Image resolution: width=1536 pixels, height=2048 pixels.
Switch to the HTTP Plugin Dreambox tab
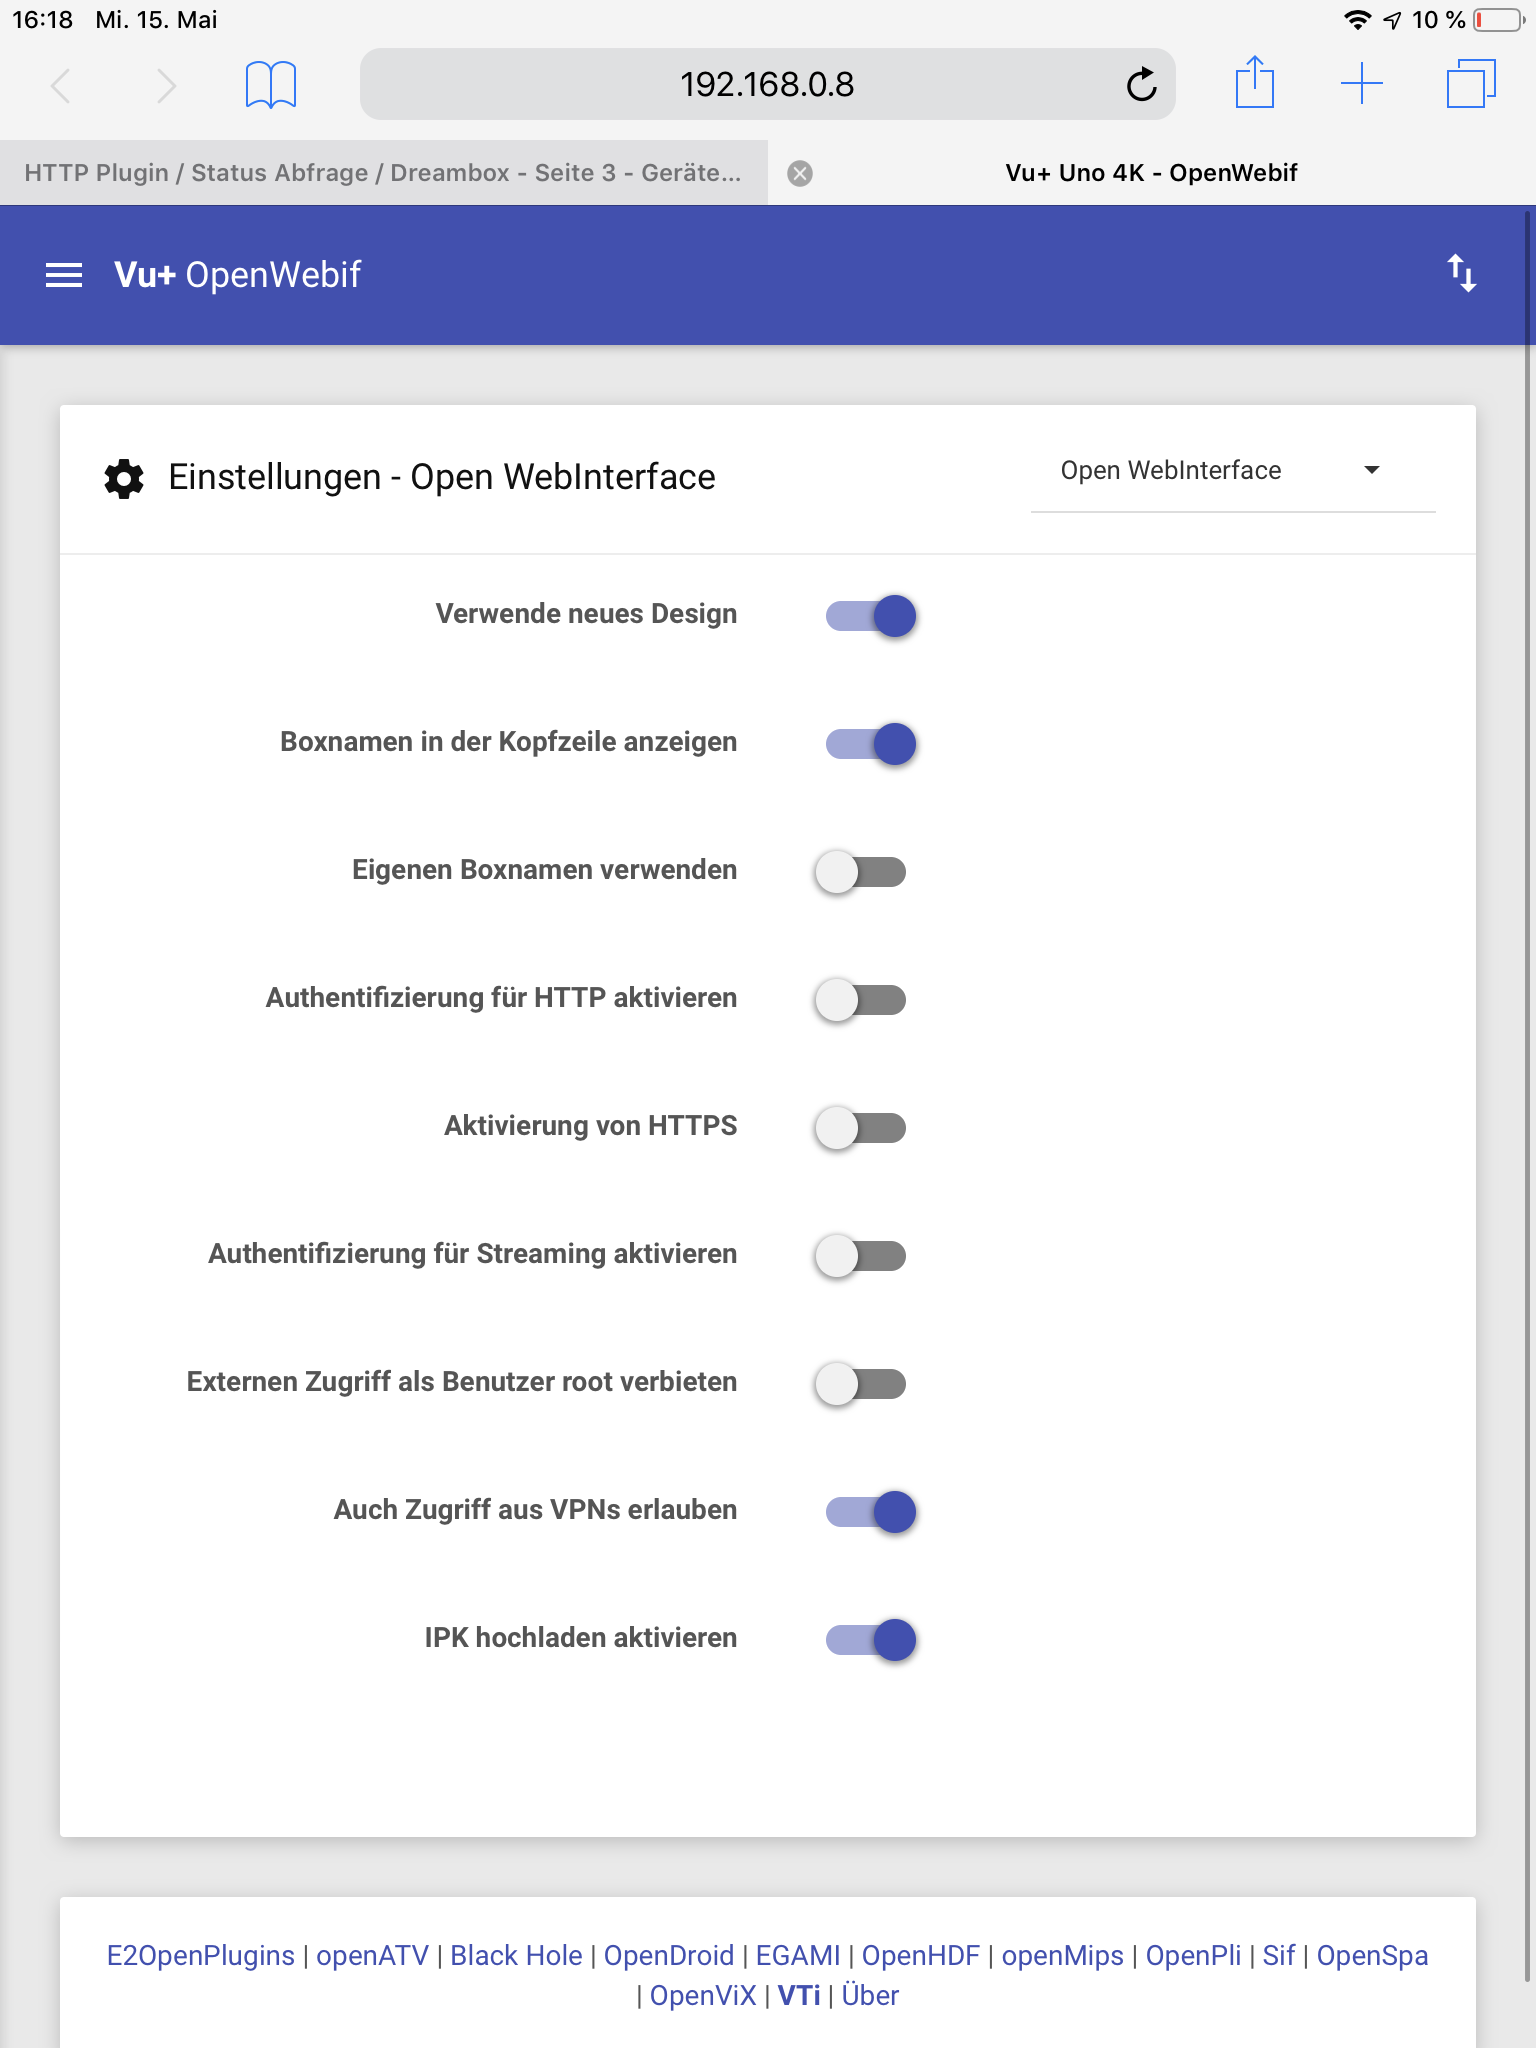coord(383,173)
